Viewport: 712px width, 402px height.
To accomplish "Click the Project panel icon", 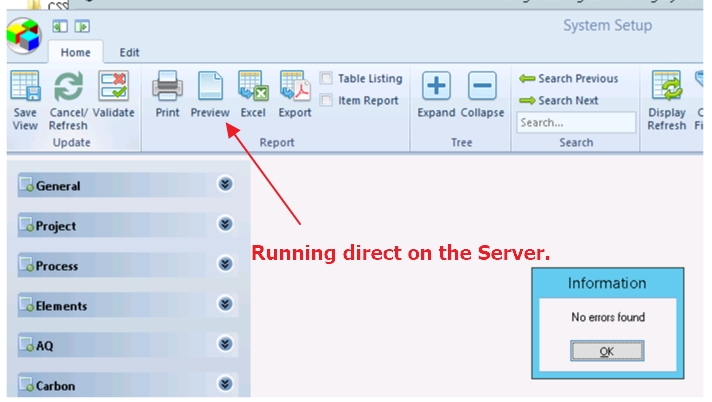I will pos(27,224).
